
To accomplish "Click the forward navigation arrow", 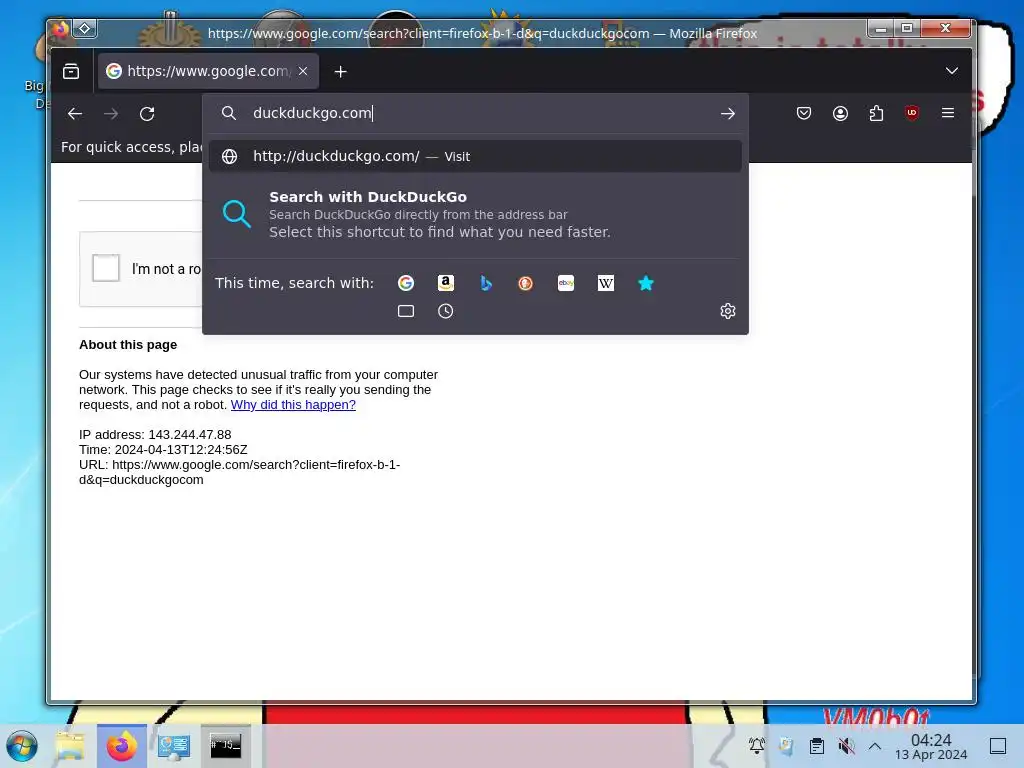I will click(111, 114).
